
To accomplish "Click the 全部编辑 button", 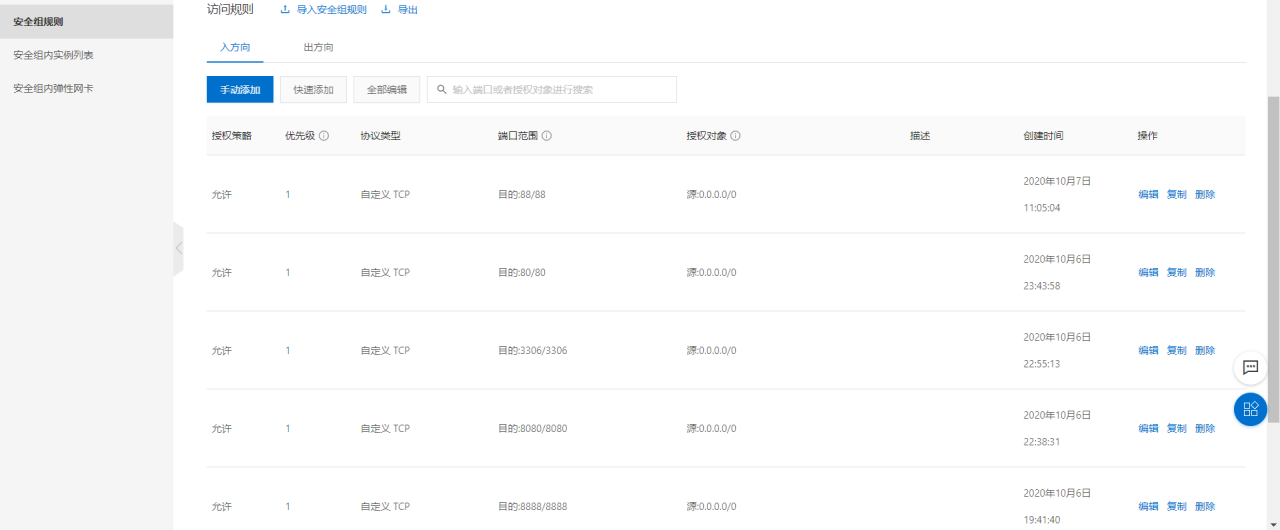I will 387,89.
